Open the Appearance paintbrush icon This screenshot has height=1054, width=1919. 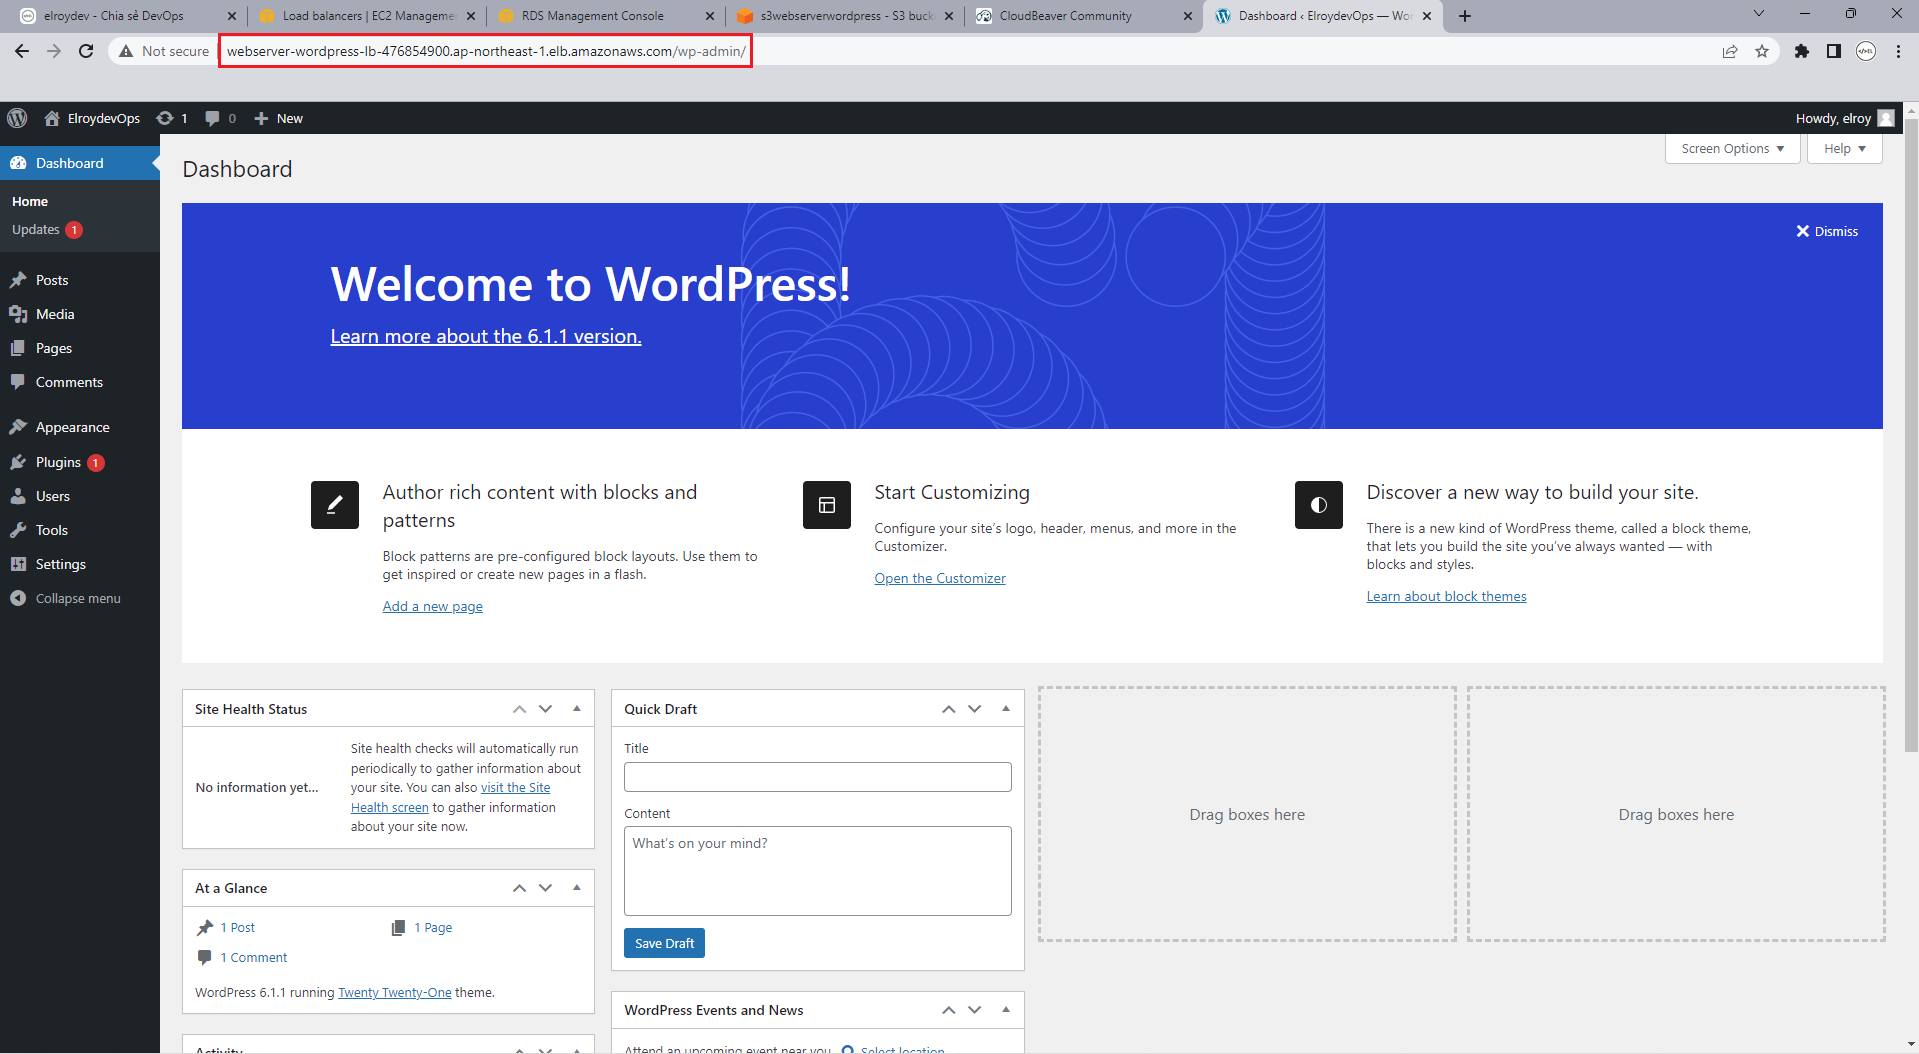[18, 427]
